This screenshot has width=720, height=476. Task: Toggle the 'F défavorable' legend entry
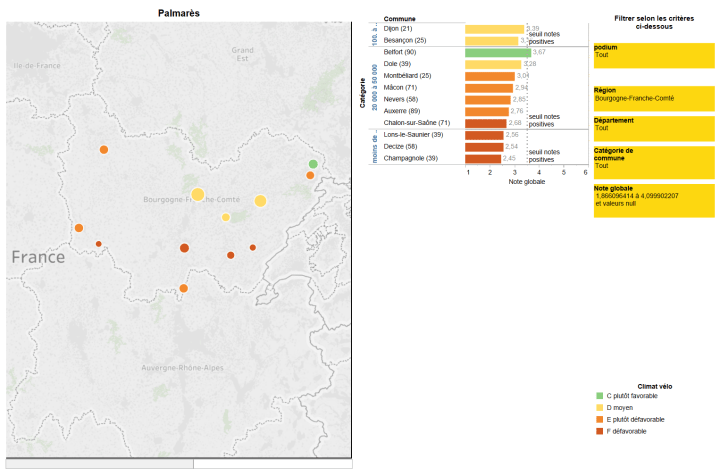click(623, 431)
